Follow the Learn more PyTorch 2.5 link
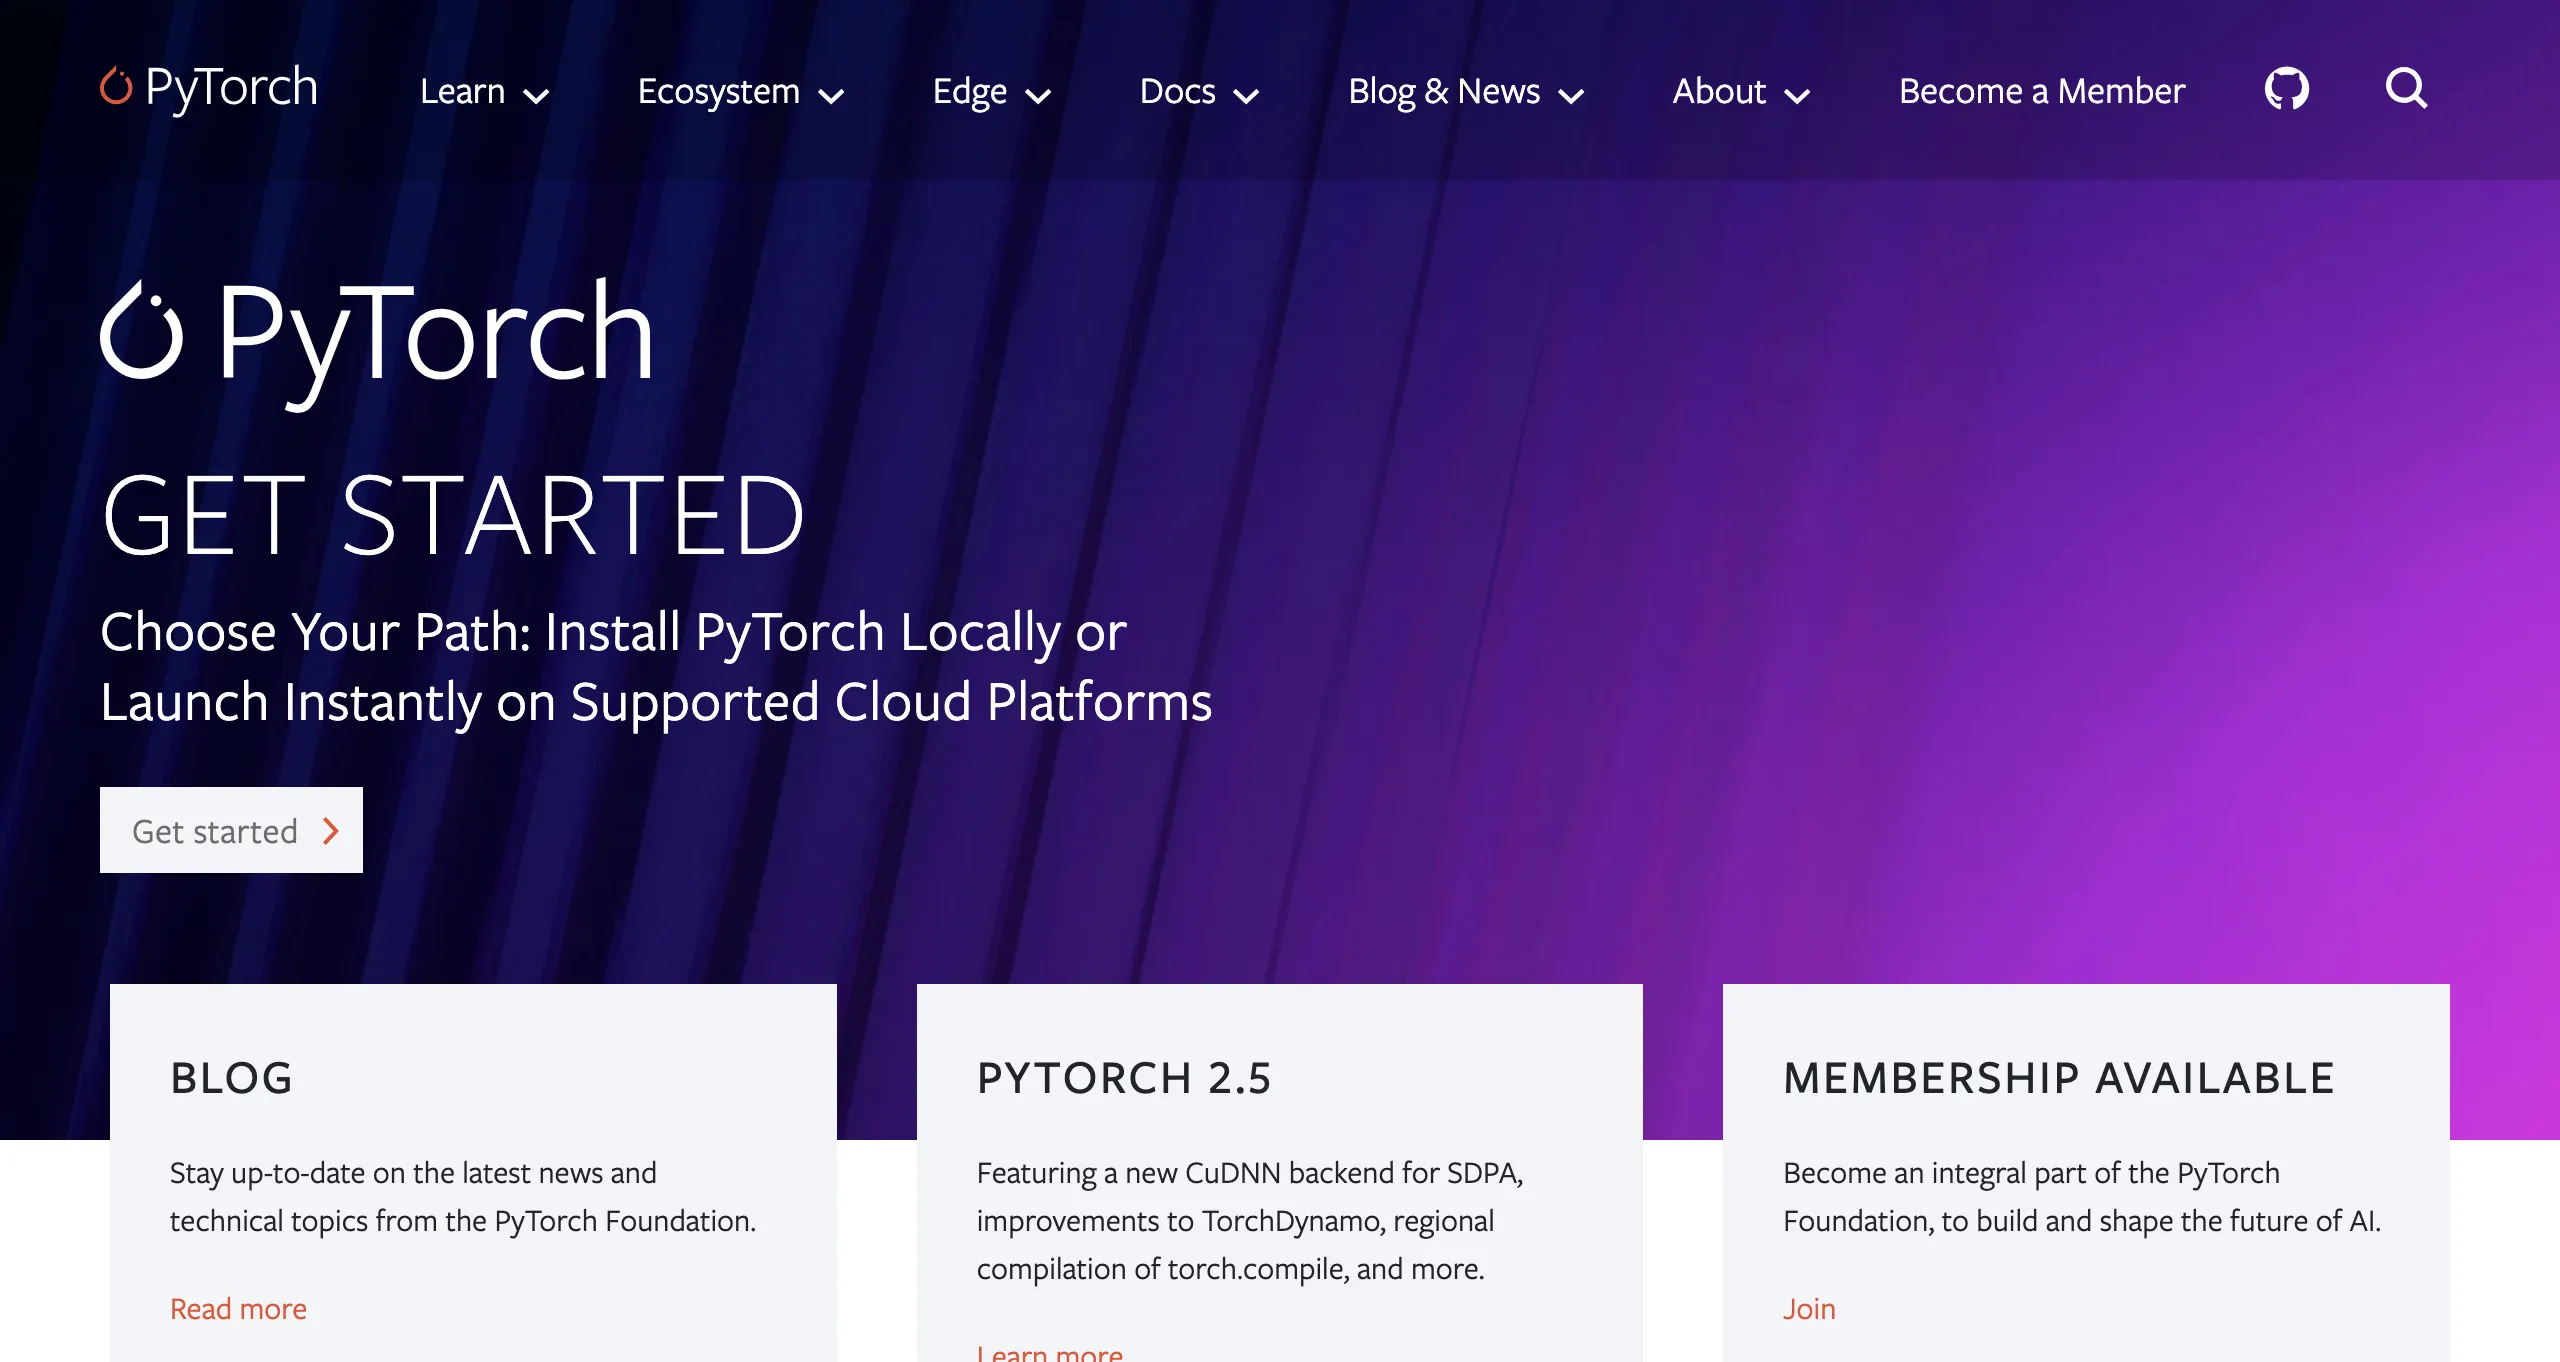 pyautogui.click(x=1050, y=1352)
